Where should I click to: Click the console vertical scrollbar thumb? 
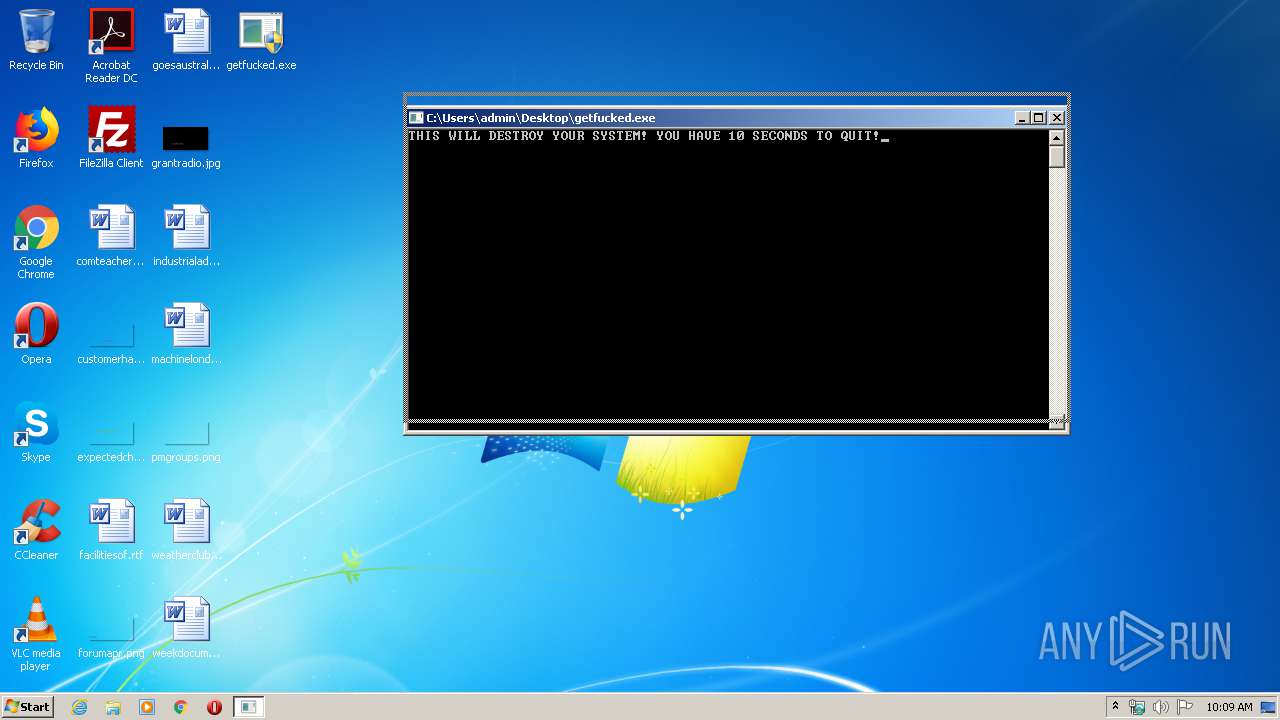click(x=1057, y=157)
